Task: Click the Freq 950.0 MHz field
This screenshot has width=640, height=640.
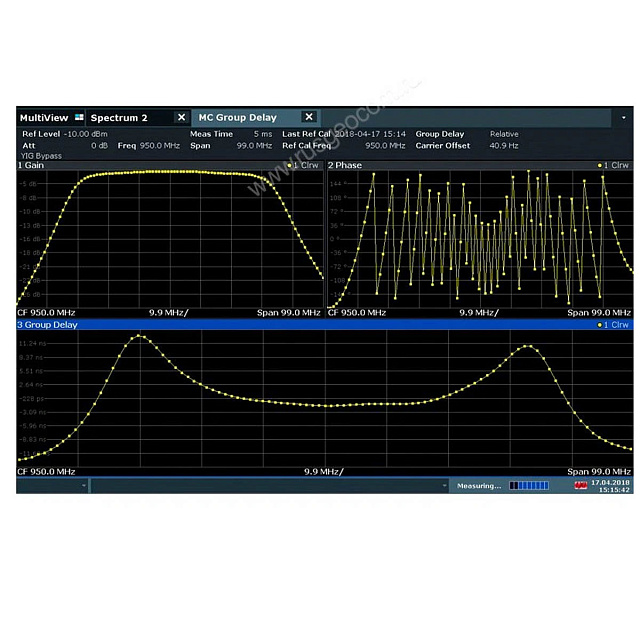Action: click(148, 146)
